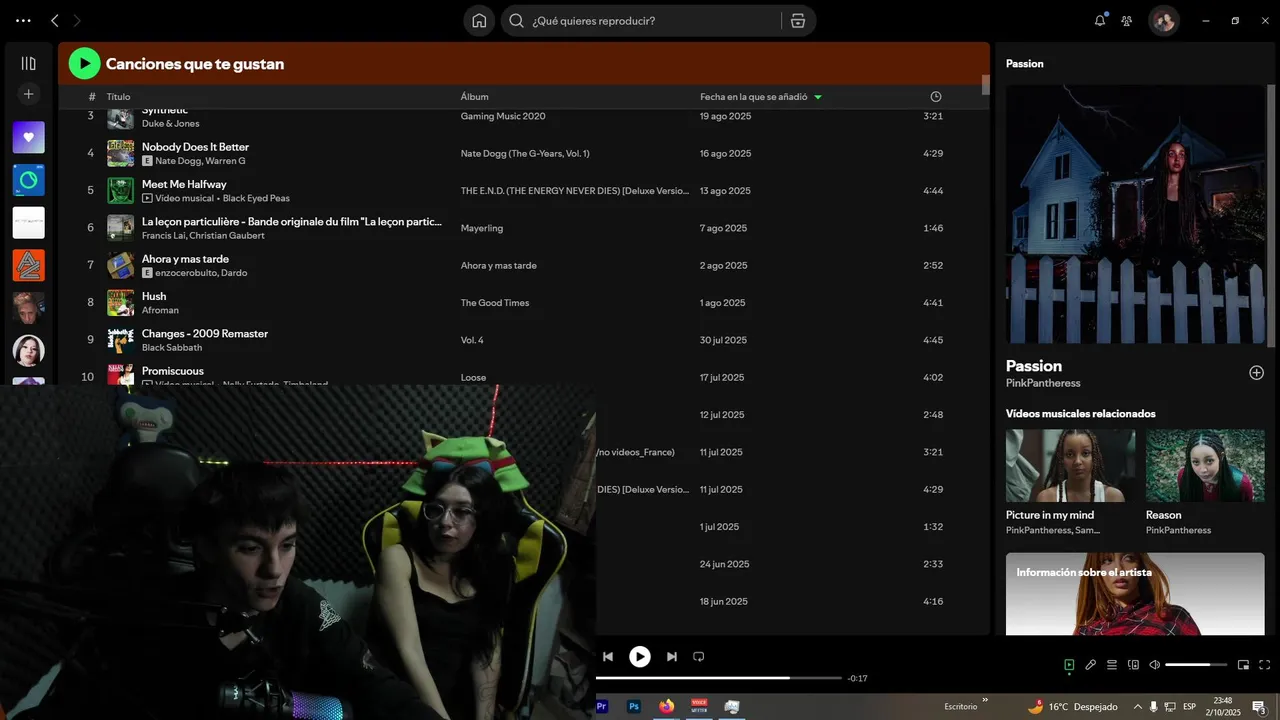Play 'Canciones que te gustan' with green button
The height and width of the screenshot is (720, 1280).
coord(84,64)
